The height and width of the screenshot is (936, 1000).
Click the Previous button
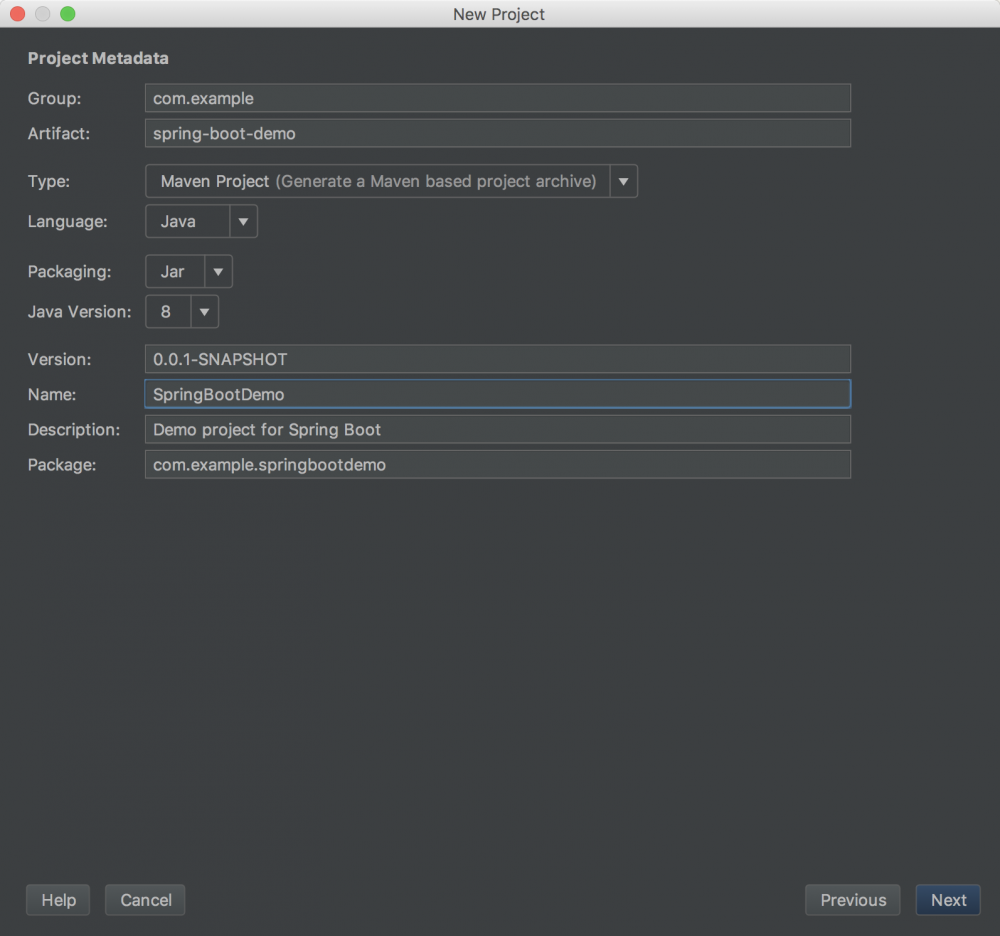pyautogui.click(x=852, y=900)
